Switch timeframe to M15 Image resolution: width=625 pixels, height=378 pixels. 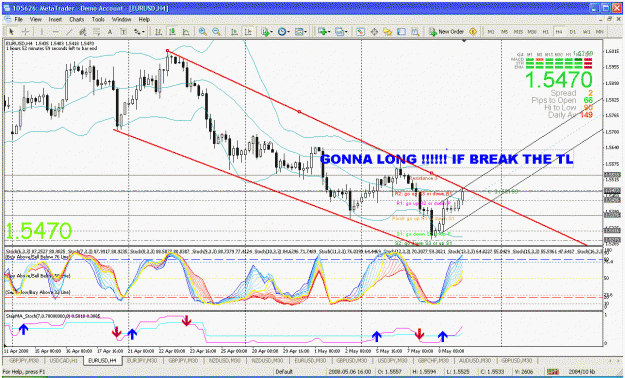point(518,32)
